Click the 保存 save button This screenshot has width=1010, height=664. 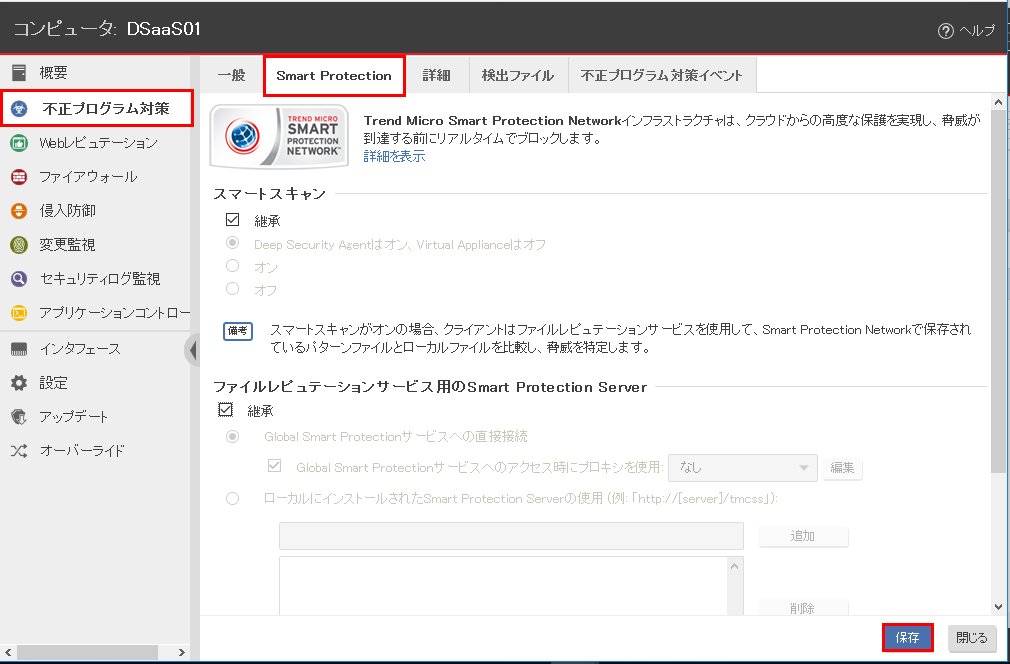tap(907, 637)
